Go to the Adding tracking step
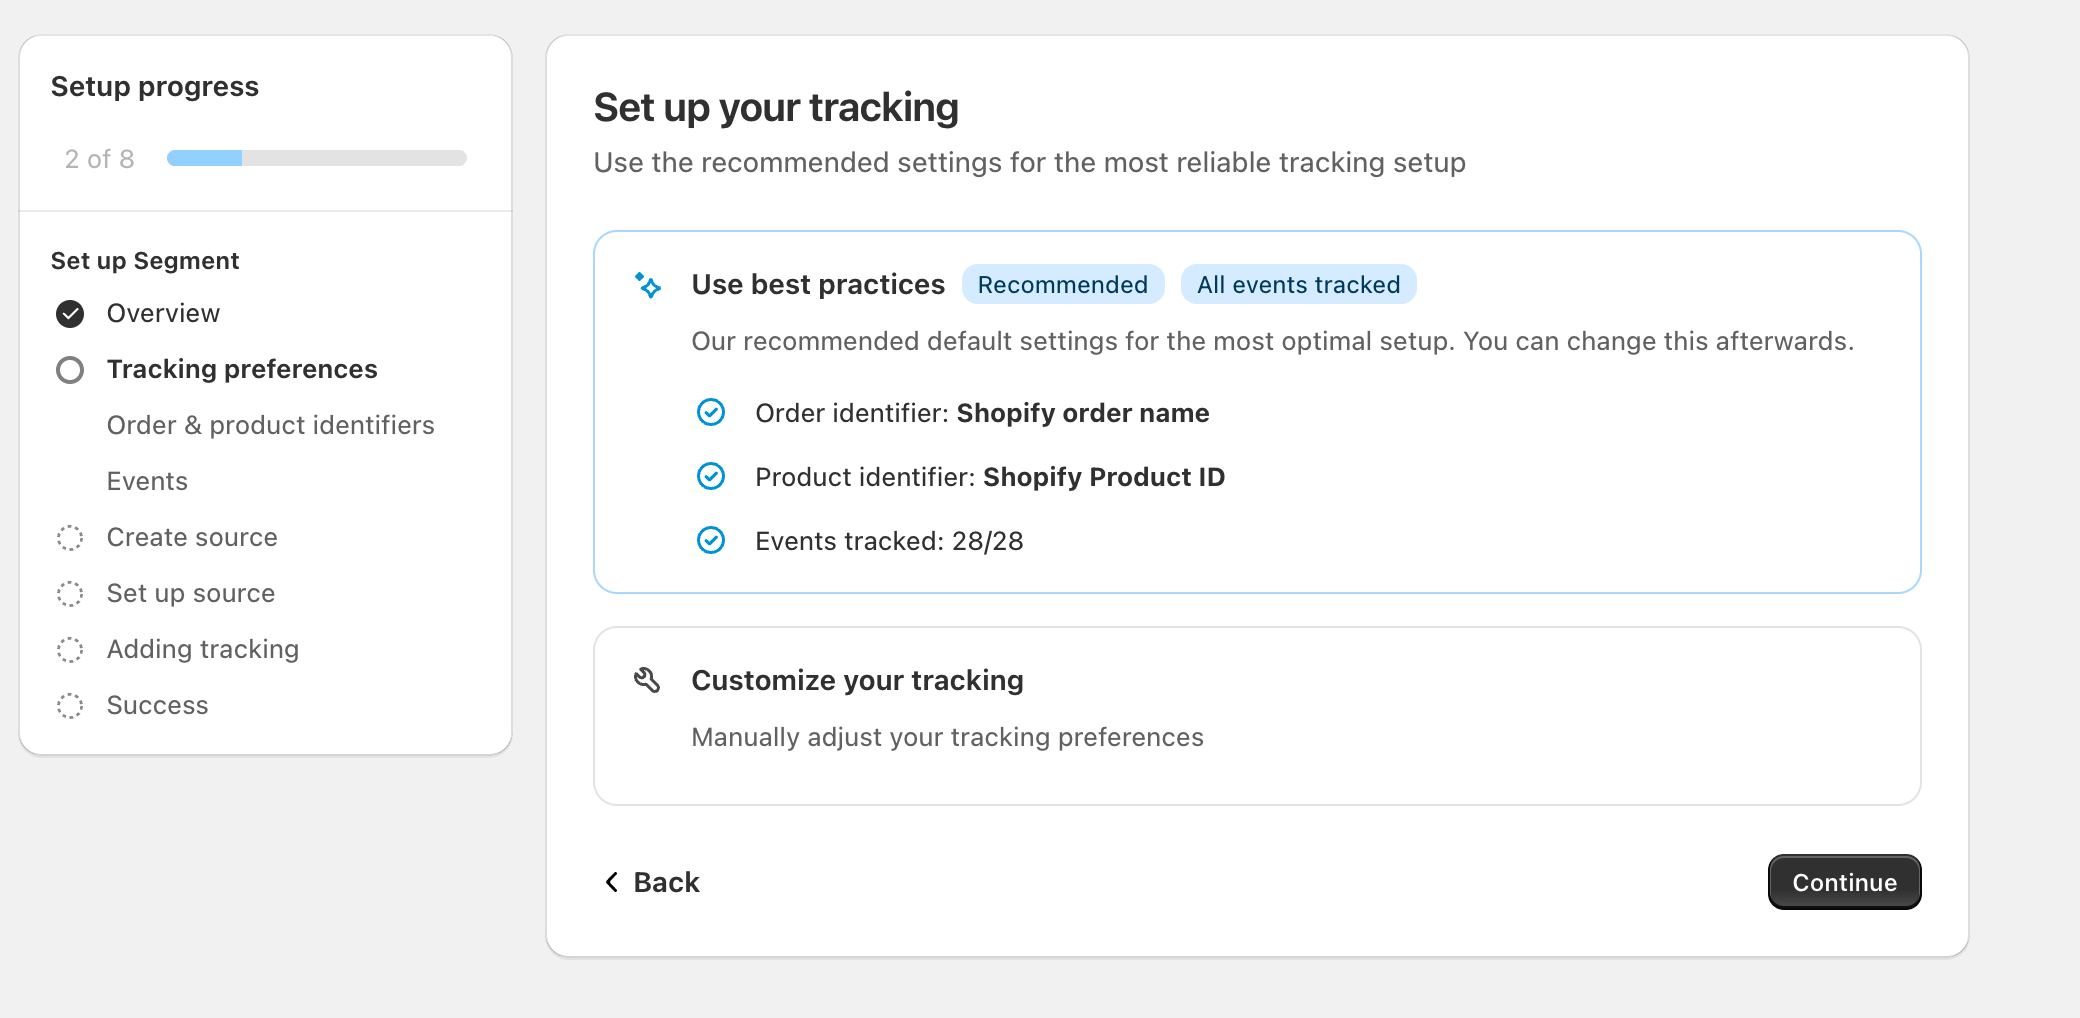This screenshot has height=1018, width=2080. tap(202, 649)
